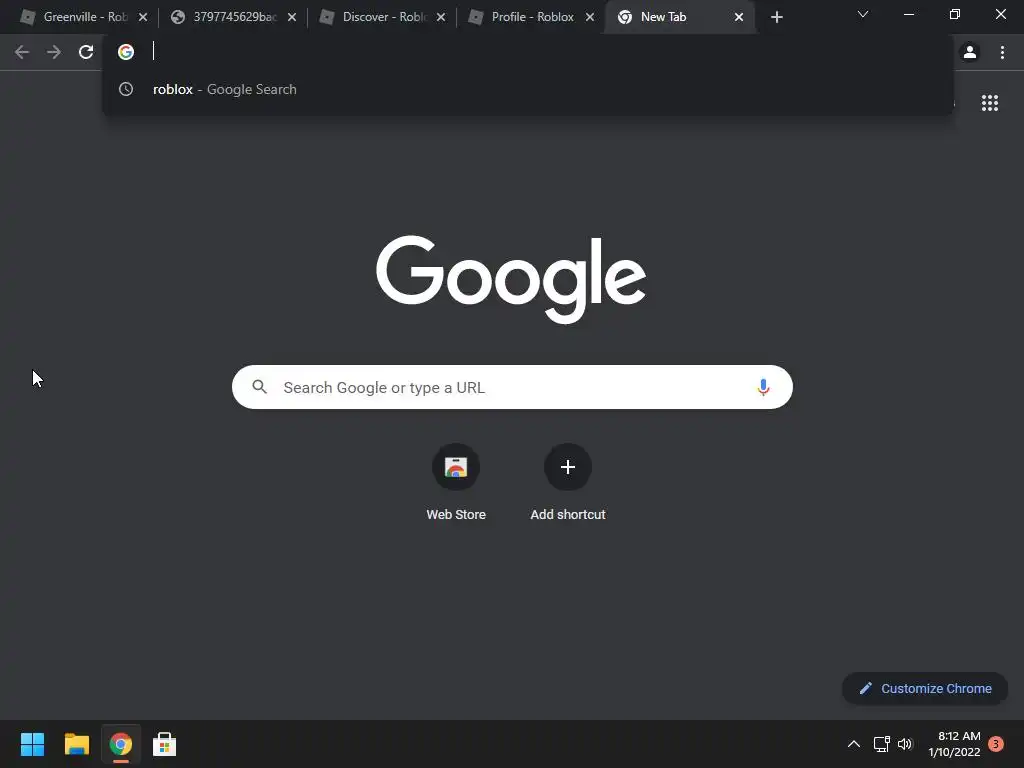1024x768 pixels.
Task: Reload the current page
Action: coord(86,52)
